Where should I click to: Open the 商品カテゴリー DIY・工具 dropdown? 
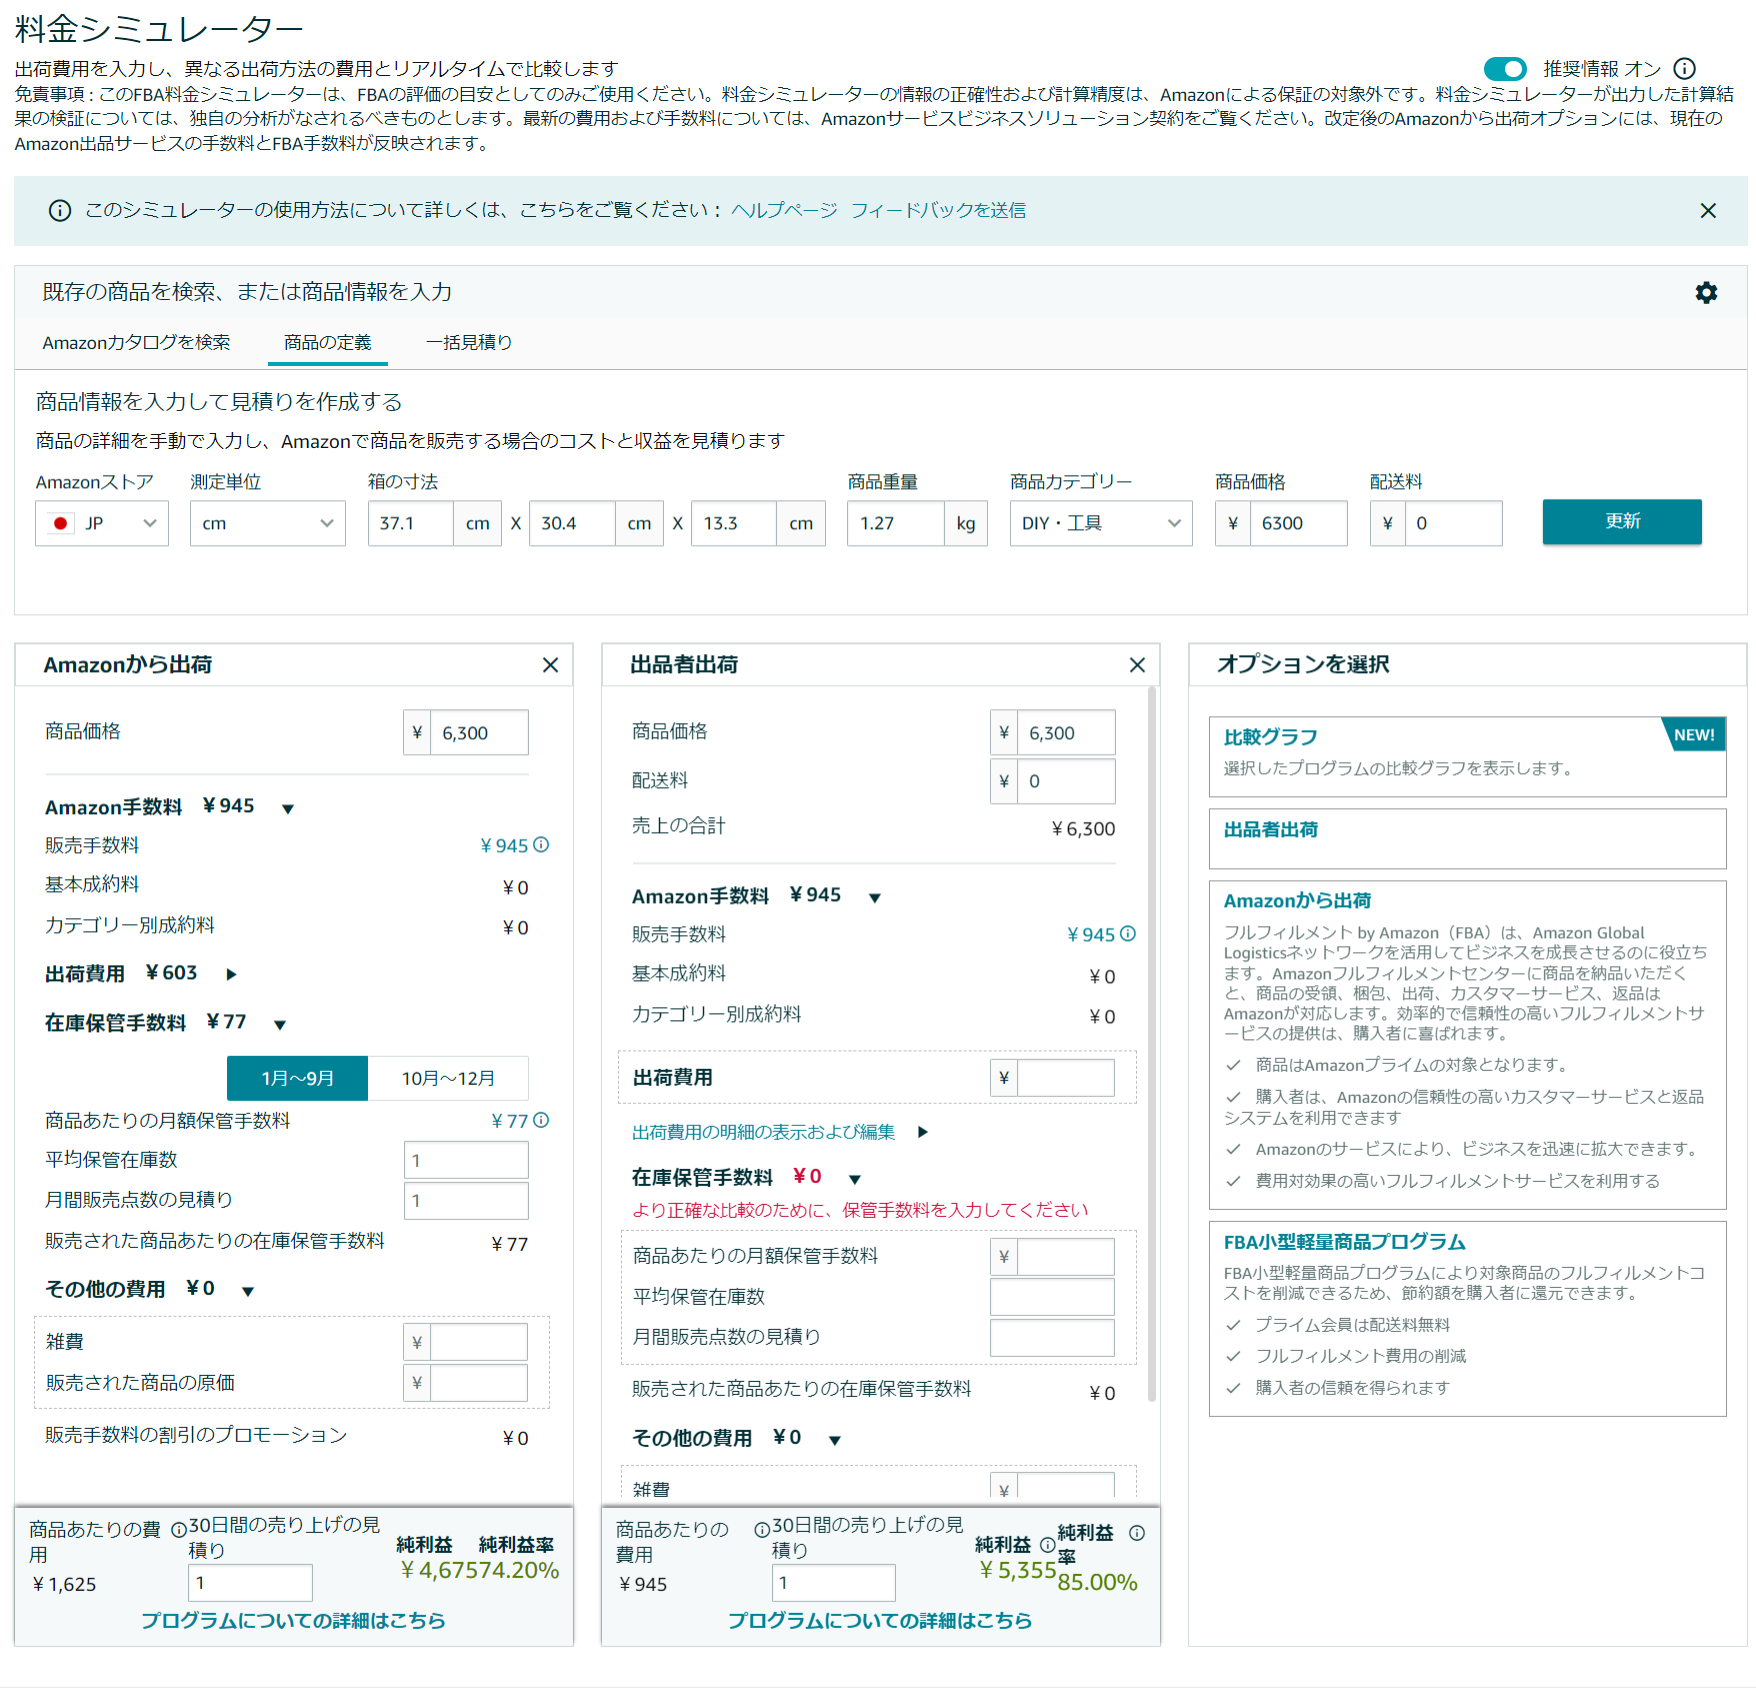(x=1101, y=523)
